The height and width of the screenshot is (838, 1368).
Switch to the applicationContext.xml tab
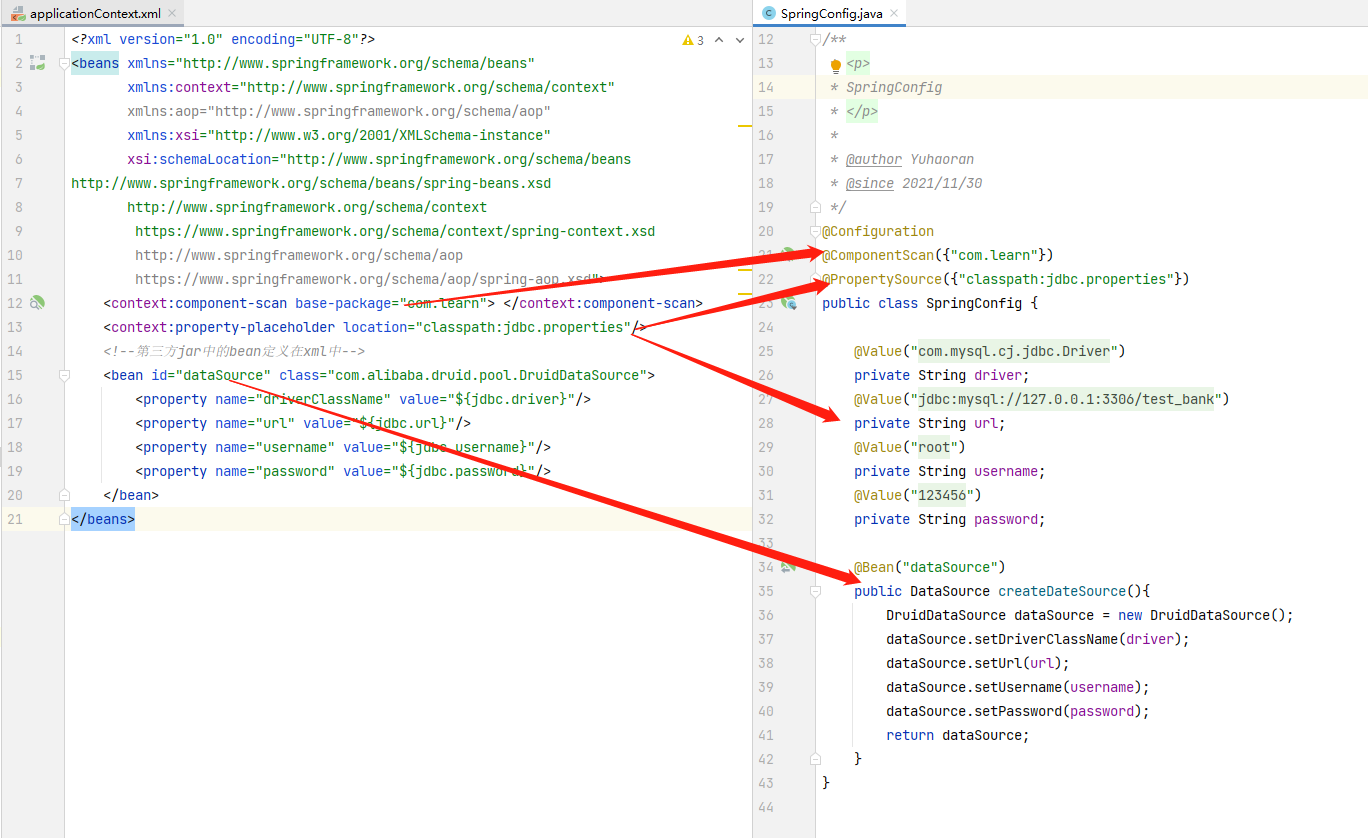pos(94,14)
